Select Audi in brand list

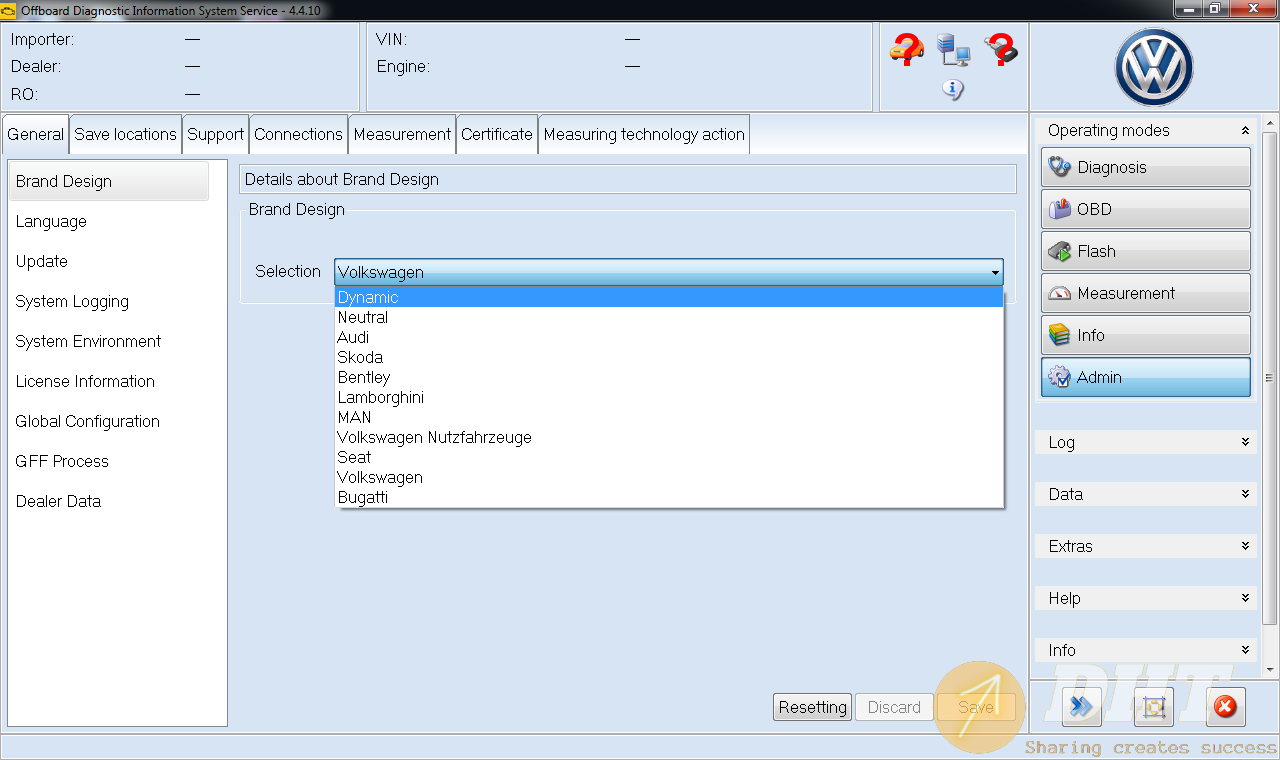669,337
